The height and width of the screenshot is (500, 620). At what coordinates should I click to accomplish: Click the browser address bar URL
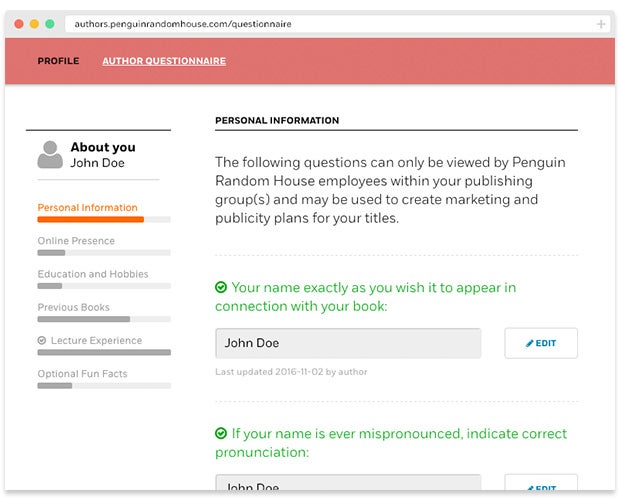tap(183, 24)
